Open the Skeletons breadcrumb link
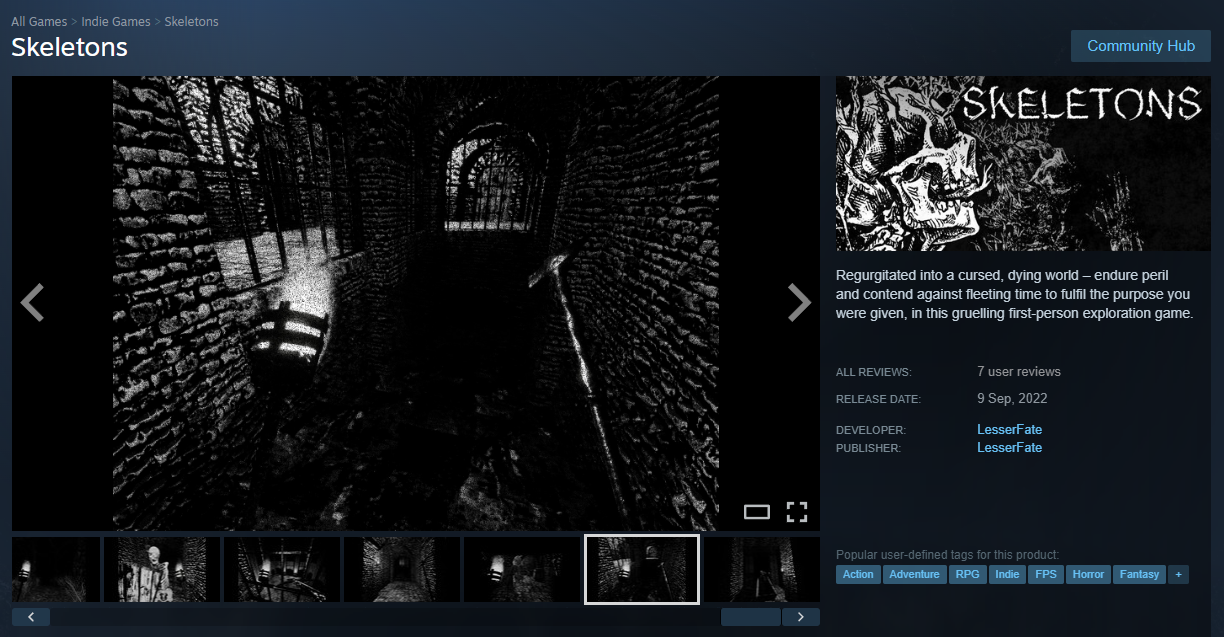This screenshot has height=637, width=1224. pos(191,21)
